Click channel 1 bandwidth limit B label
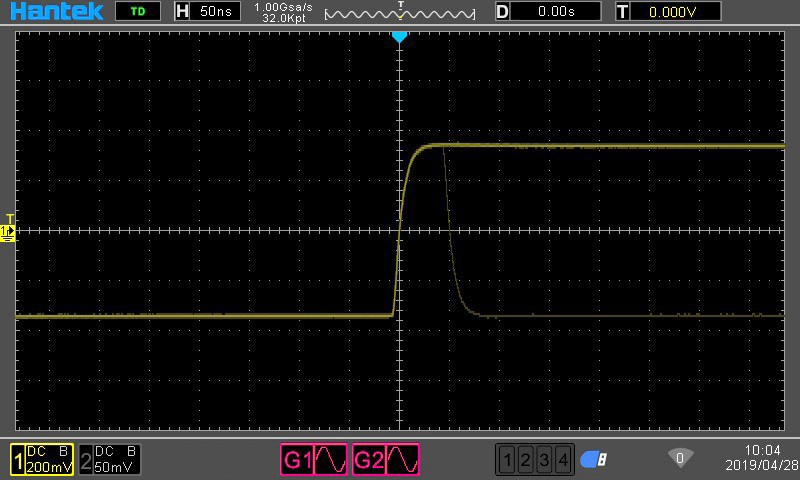800x480 pixels. (x=63, y=451)
